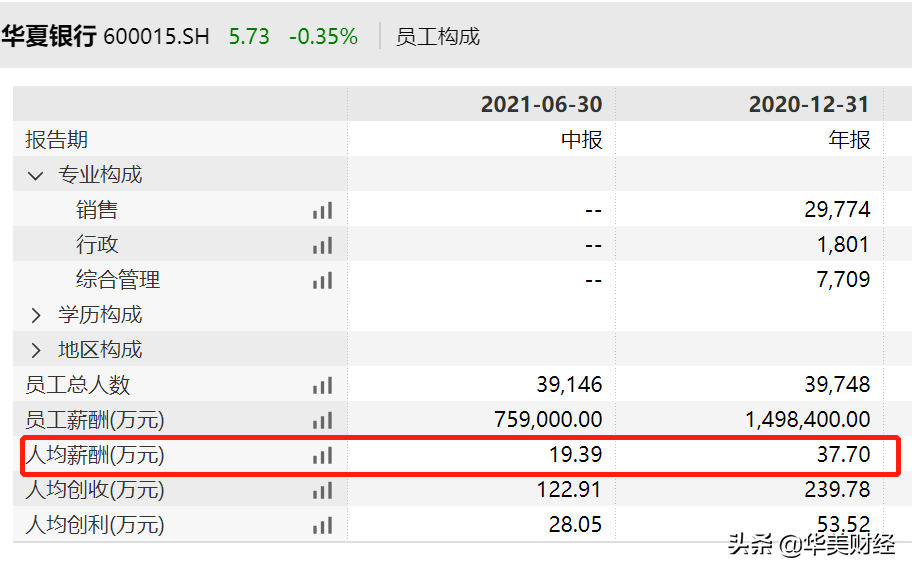Click the 员工薪酬(万元) row label
912x573 pixels.
[95, 420]
